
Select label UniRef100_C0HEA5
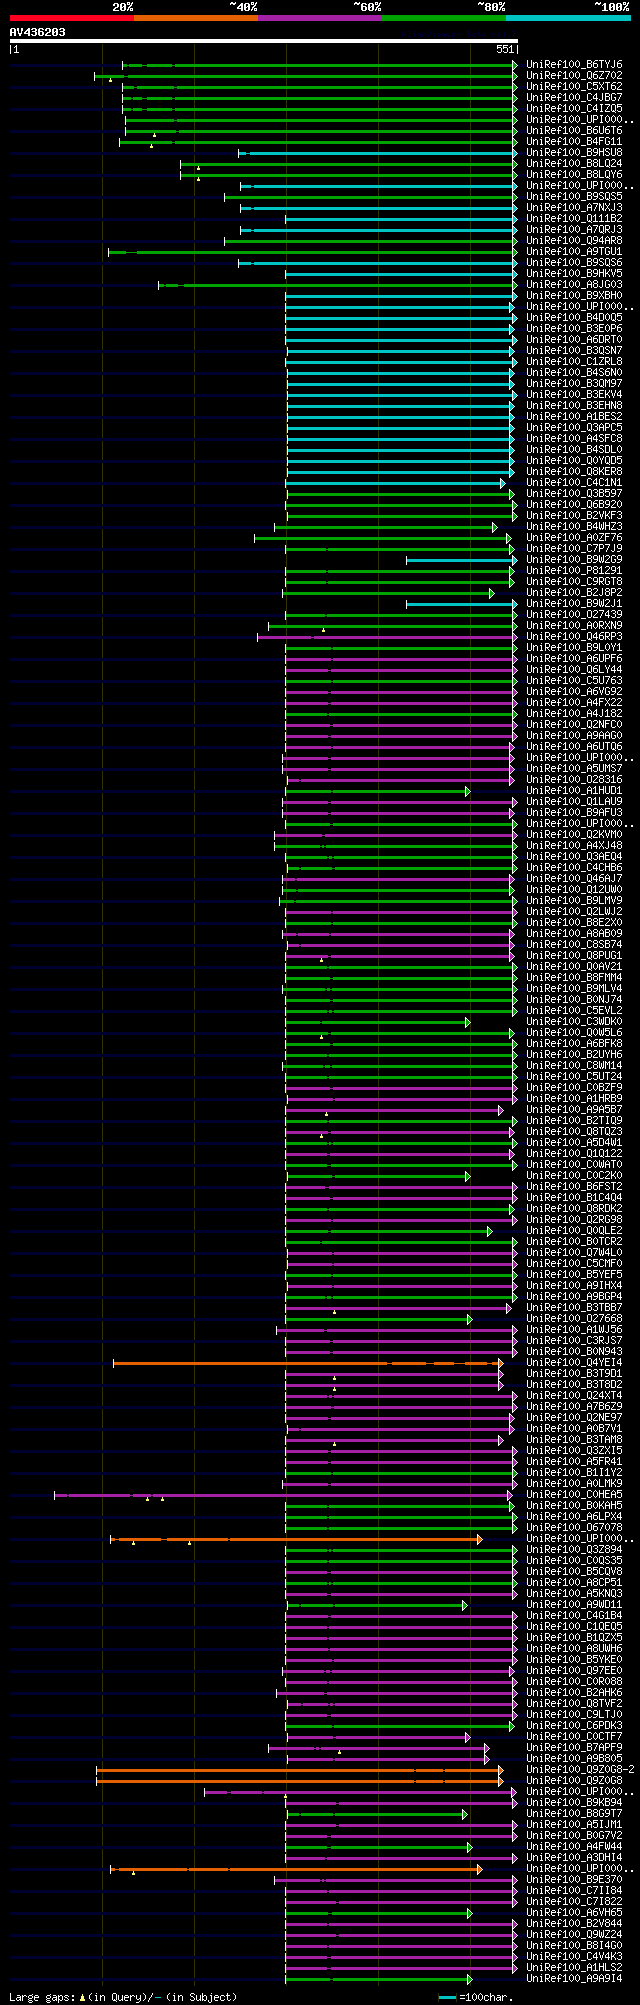(574, 1494)
